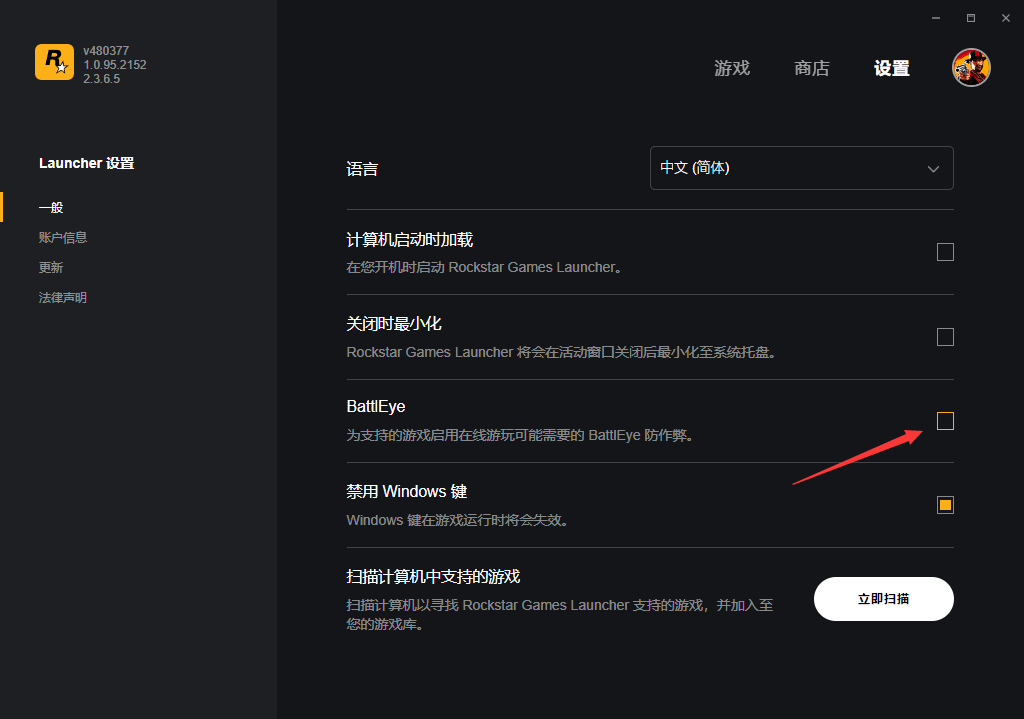Image resolution: width=1024 pixels, height=719 pixels.
Task: Click the v480377 version text
Action: pyautogui.click(x=106, y=51)
